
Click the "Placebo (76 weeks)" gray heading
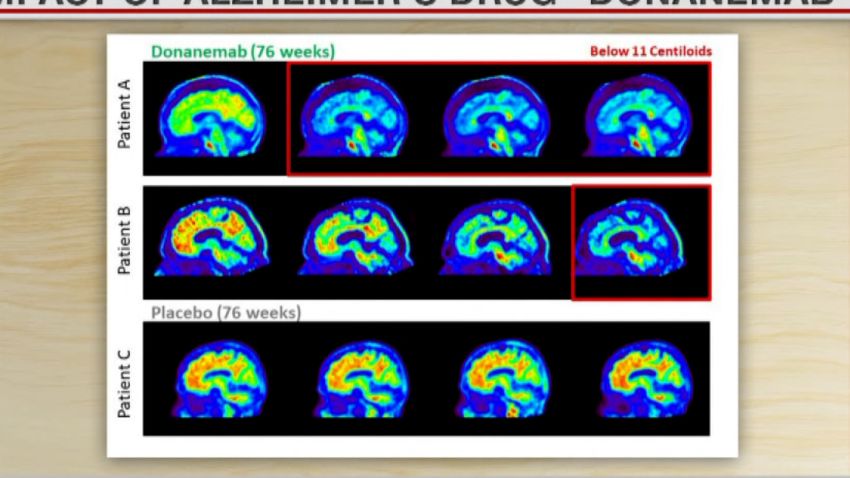[226, 313]
